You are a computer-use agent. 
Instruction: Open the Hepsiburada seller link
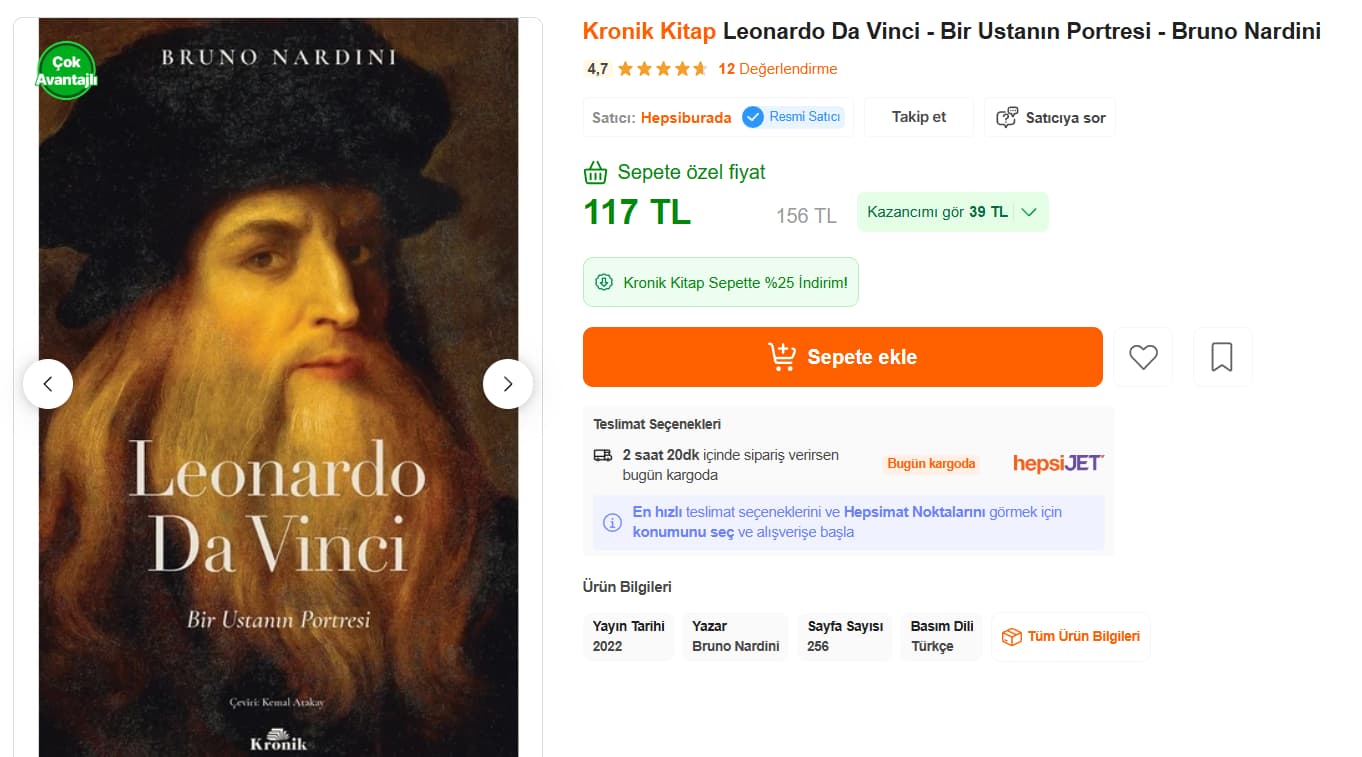click(686, 118)
